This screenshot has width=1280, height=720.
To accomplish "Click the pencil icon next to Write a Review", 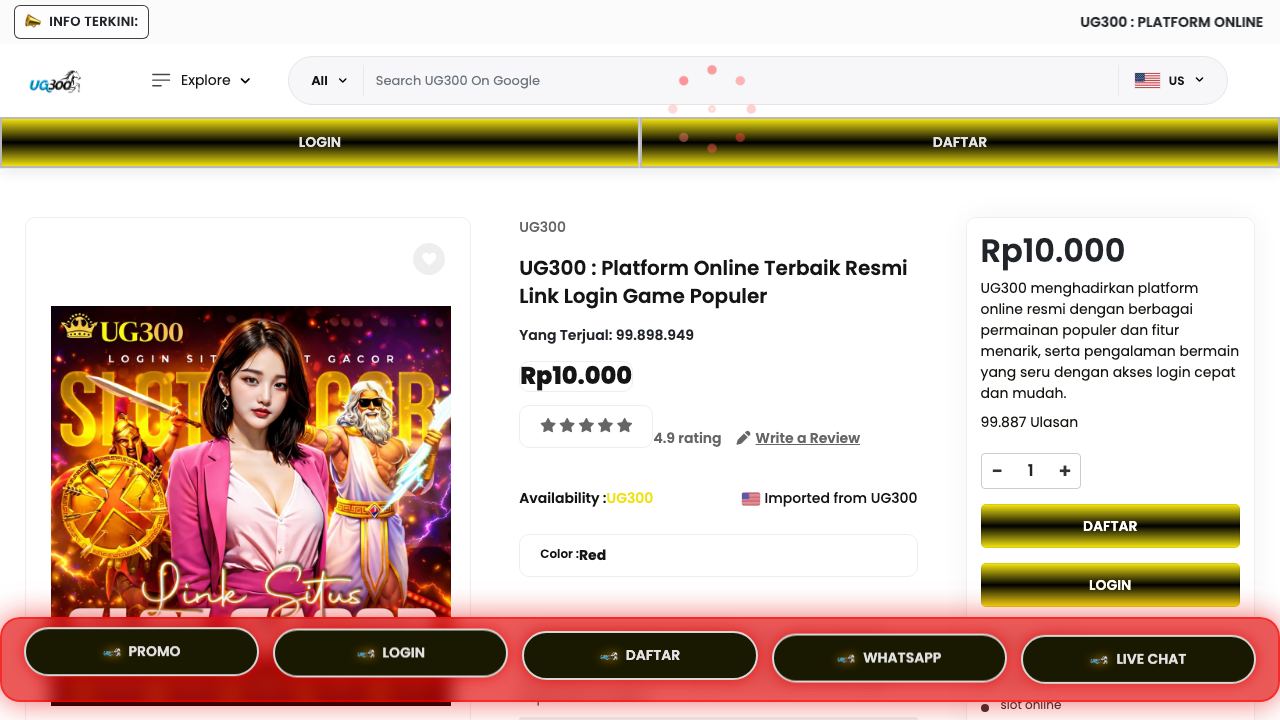I will pyautogui.click(x=743, y=438).
